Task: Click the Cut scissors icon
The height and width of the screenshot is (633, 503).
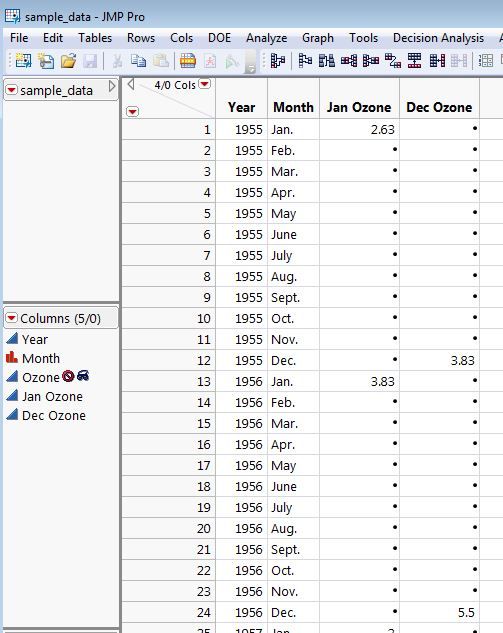Action: tap(117, 61)
